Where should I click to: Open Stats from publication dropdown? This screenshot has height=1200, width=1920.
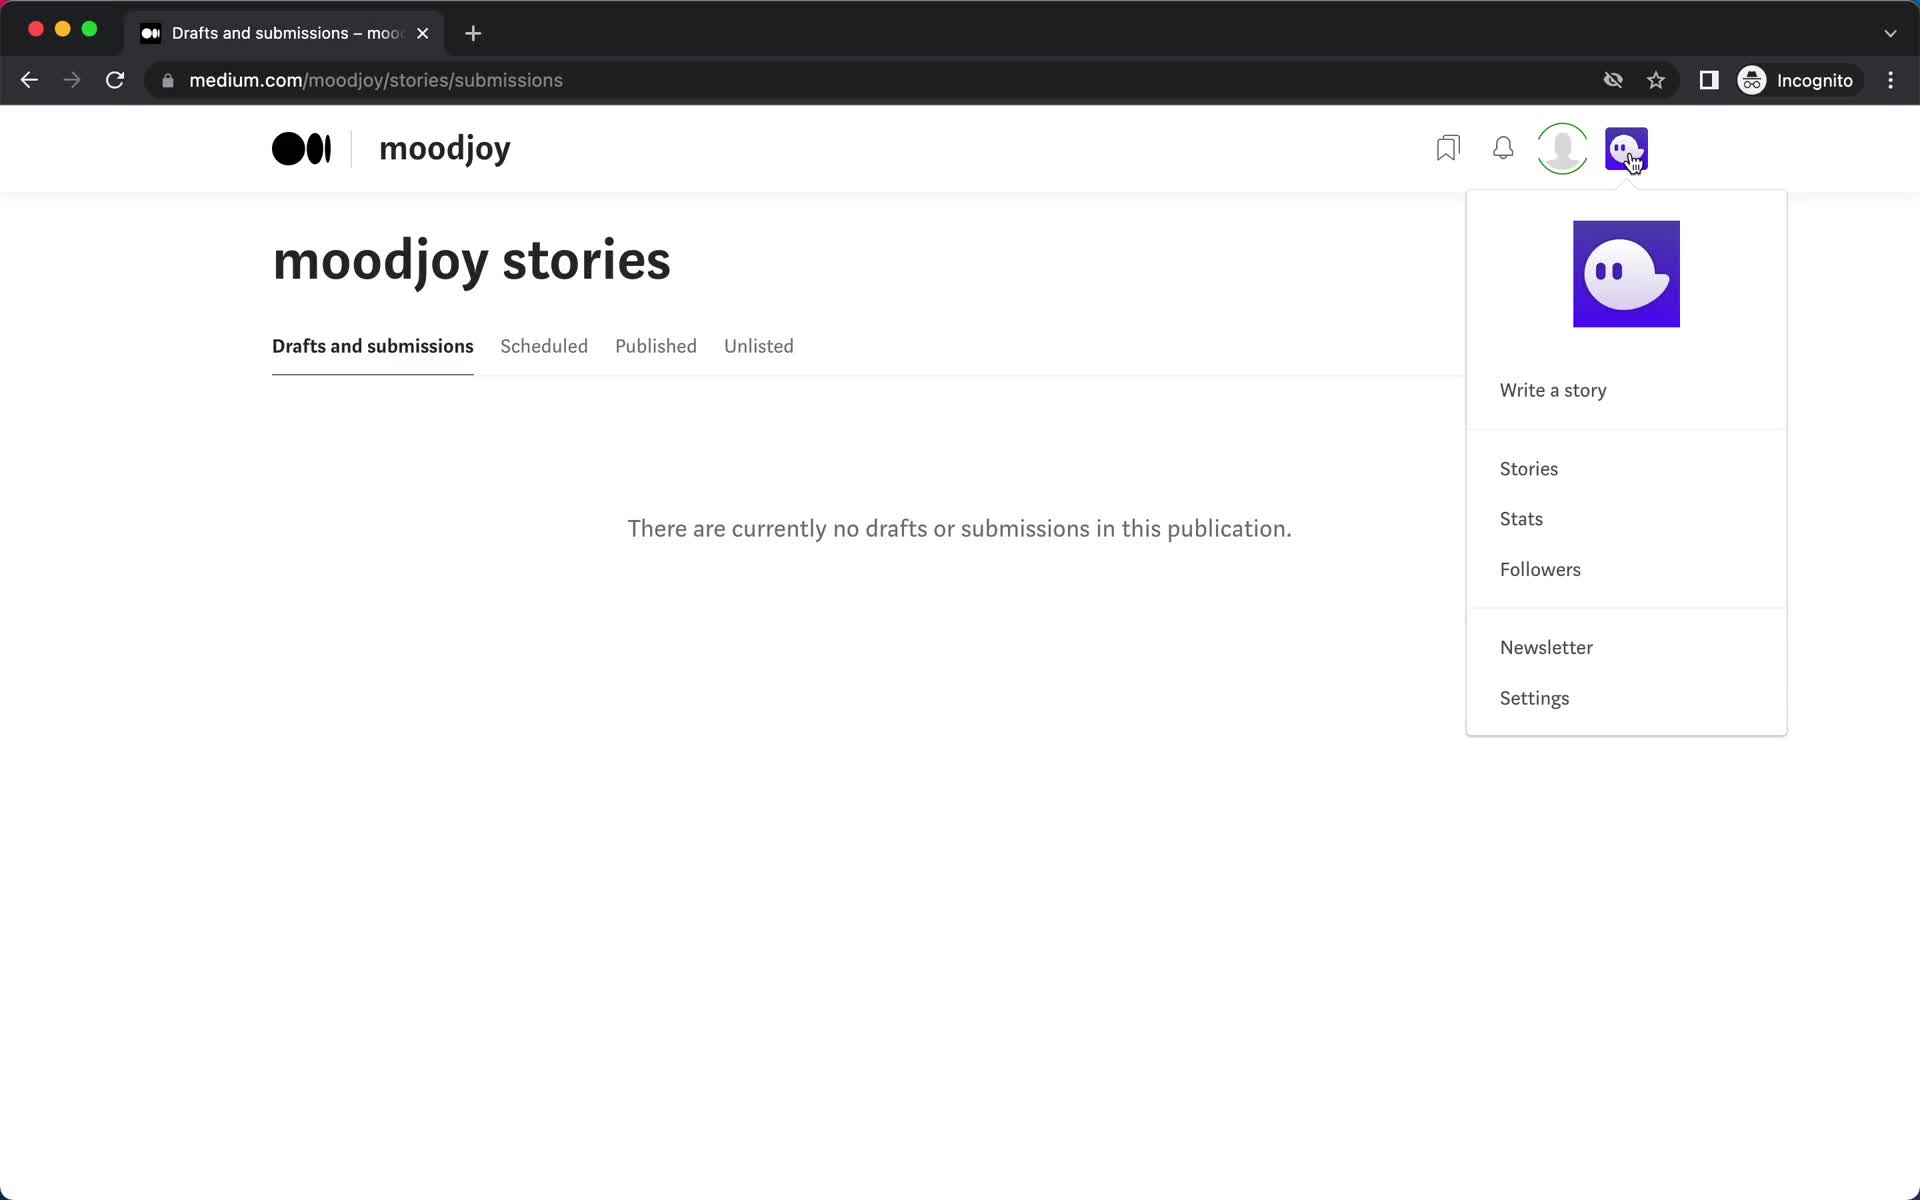1522,517
